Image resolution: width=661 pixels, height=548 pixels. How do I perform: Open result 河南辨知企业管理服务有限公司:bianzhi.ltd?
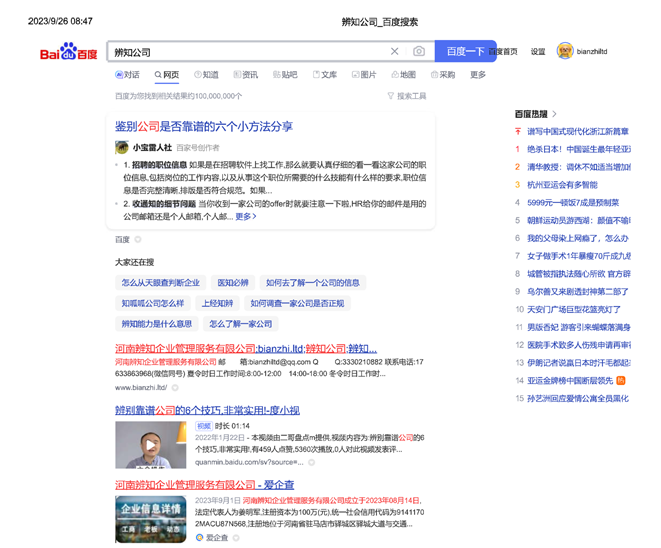[246, 349]
